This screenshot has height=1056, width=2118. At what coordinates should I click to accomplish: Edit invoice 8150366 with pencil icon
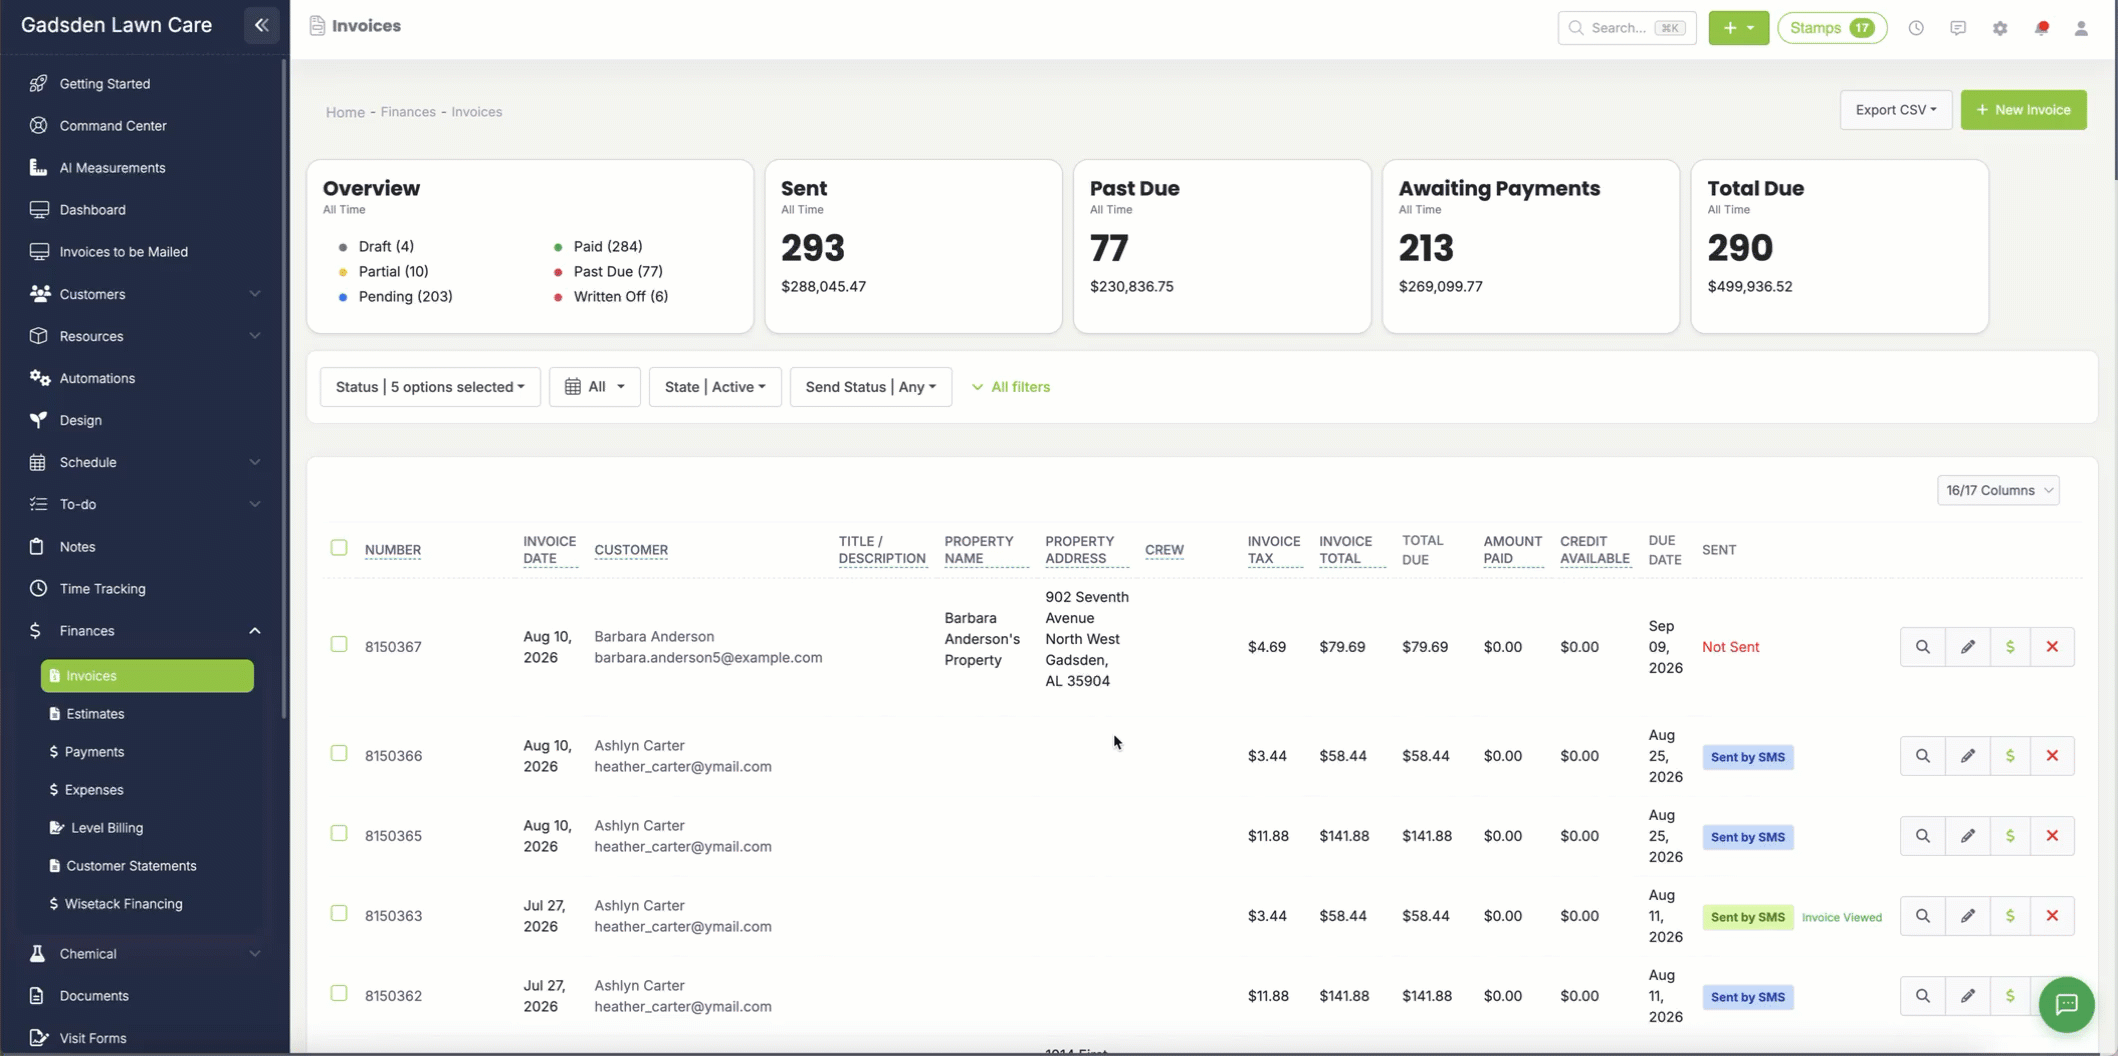pos(1967,756)
